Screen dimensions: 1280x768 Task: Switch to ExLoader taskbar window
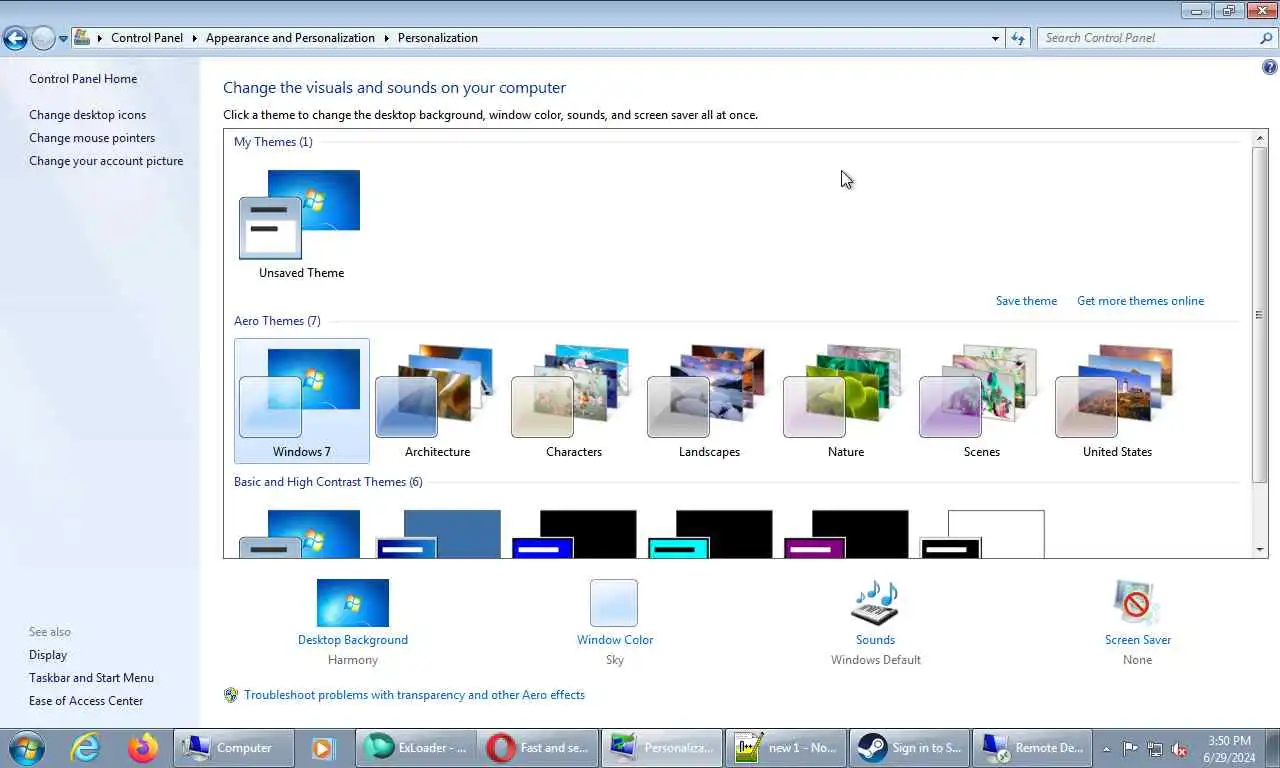[x=416, y=748]
